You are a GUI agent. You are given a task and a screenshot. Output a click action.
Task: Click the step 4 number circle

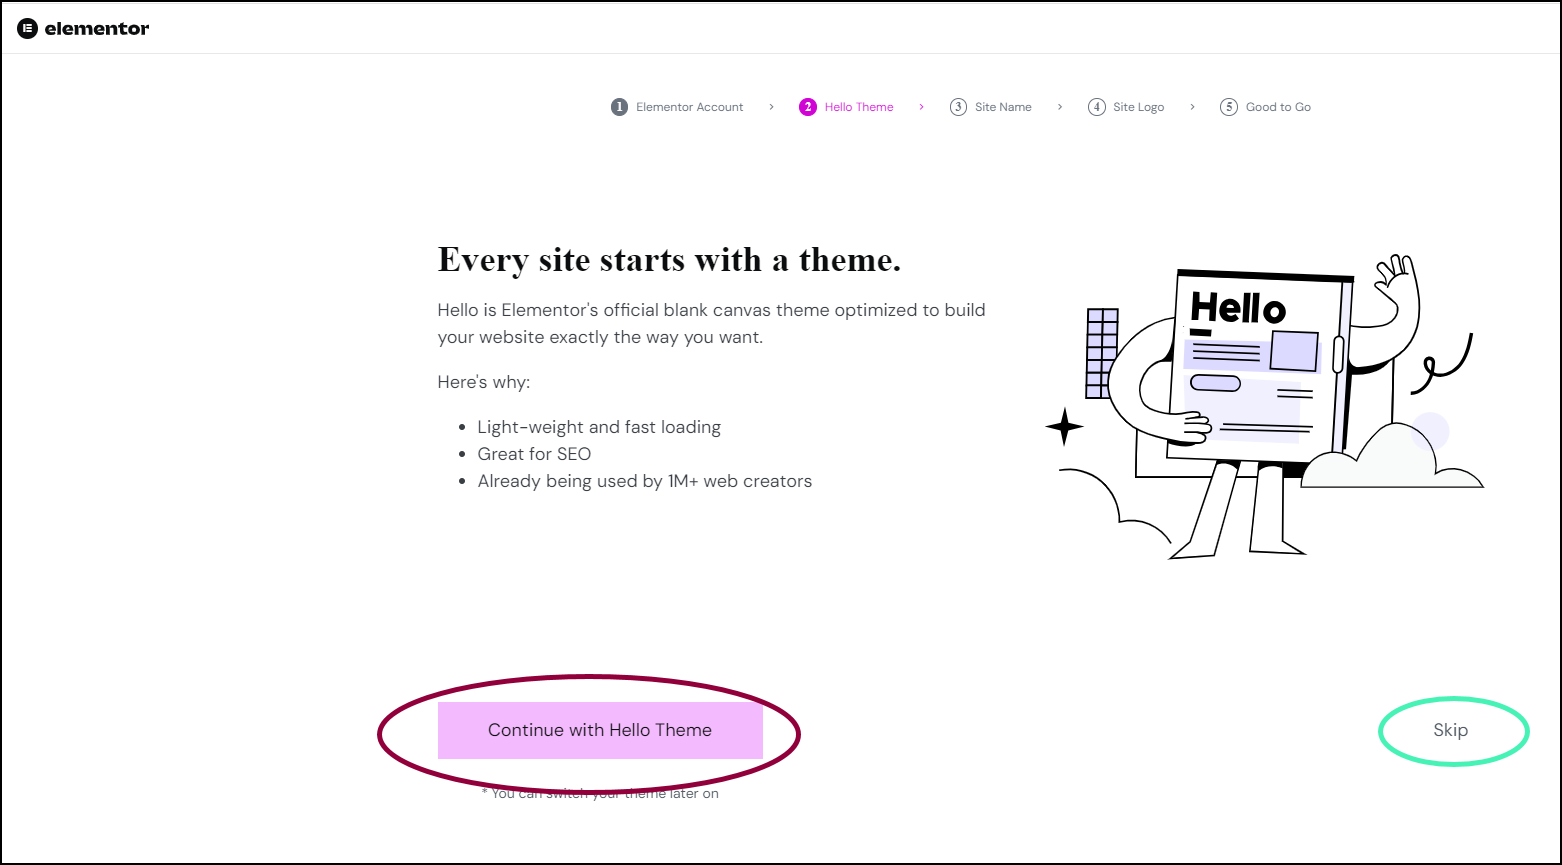click(1097, 107)
